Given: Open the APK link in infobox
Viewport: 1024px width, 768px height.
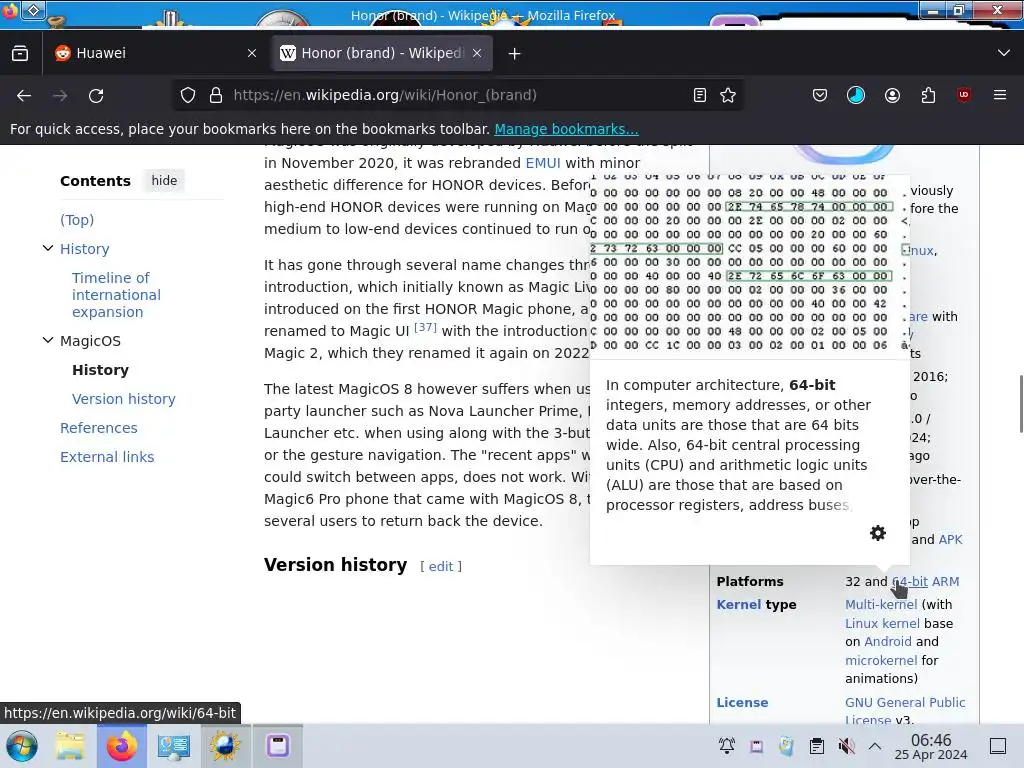Looking at the screenshot, I should (x=950, y=539).
